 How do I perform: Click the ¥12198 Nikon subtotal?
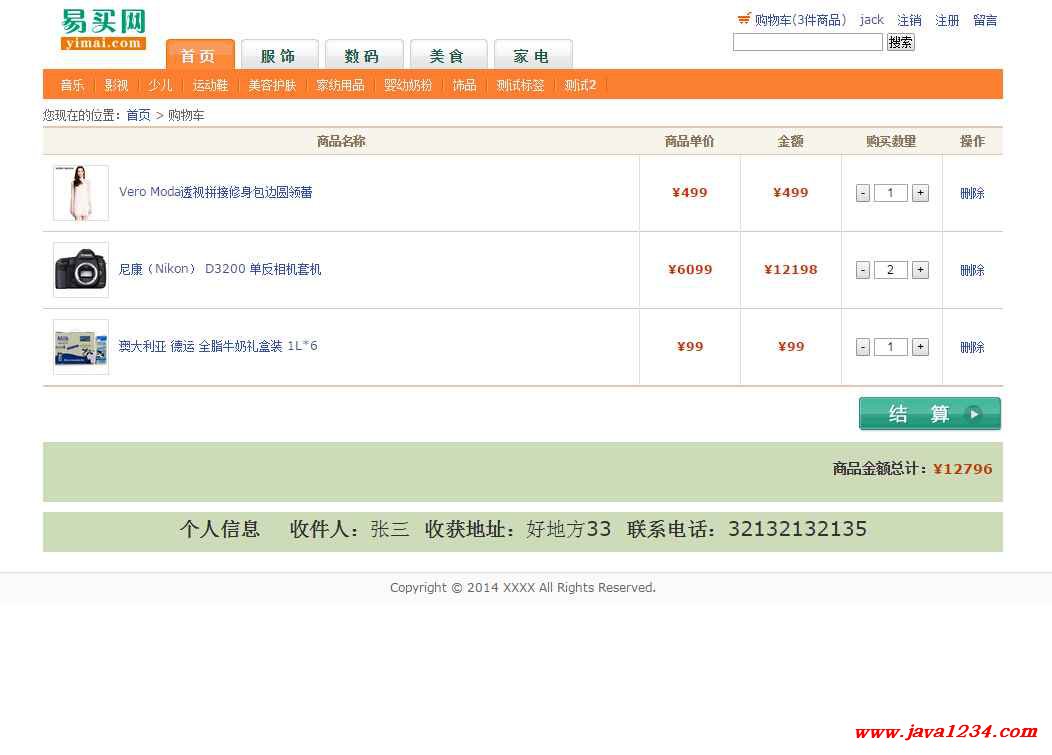790,270
